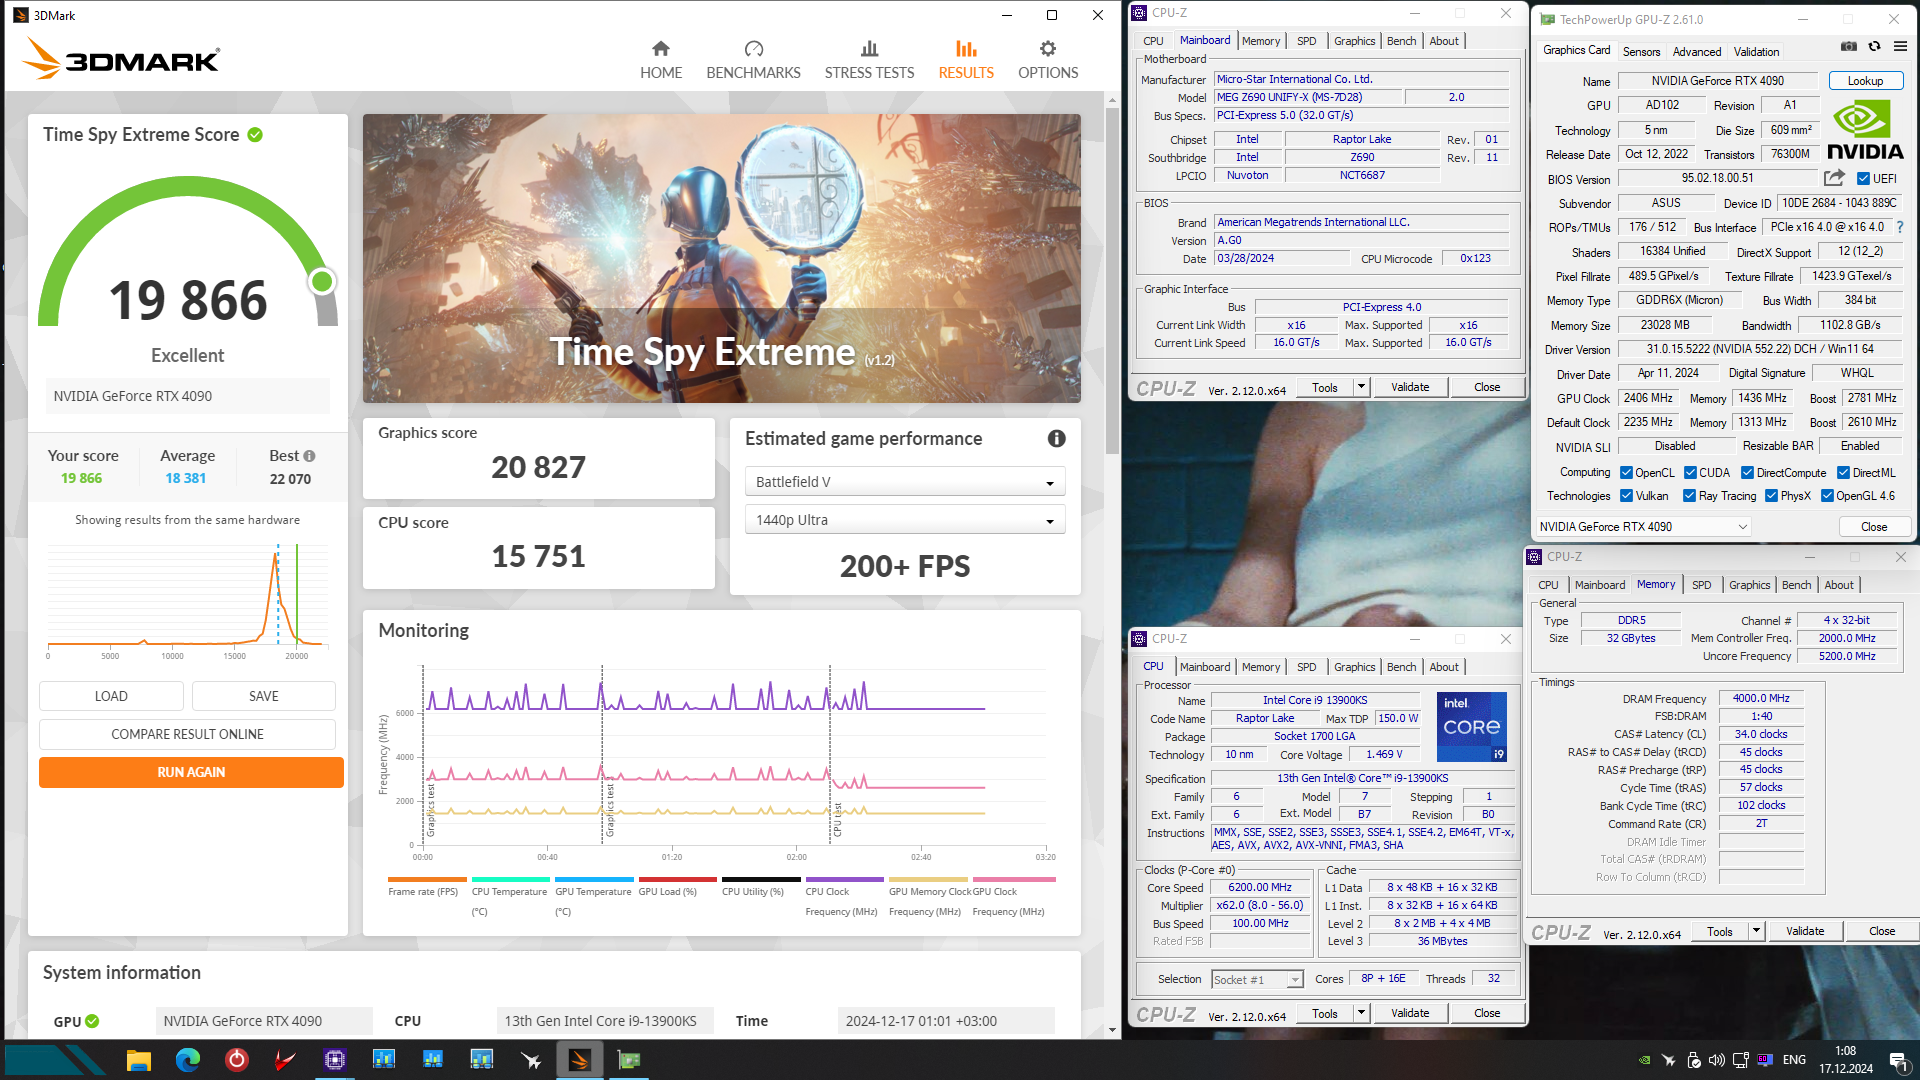Click the NVIDIA logo in GPU-Z

tap(1865, 129)
